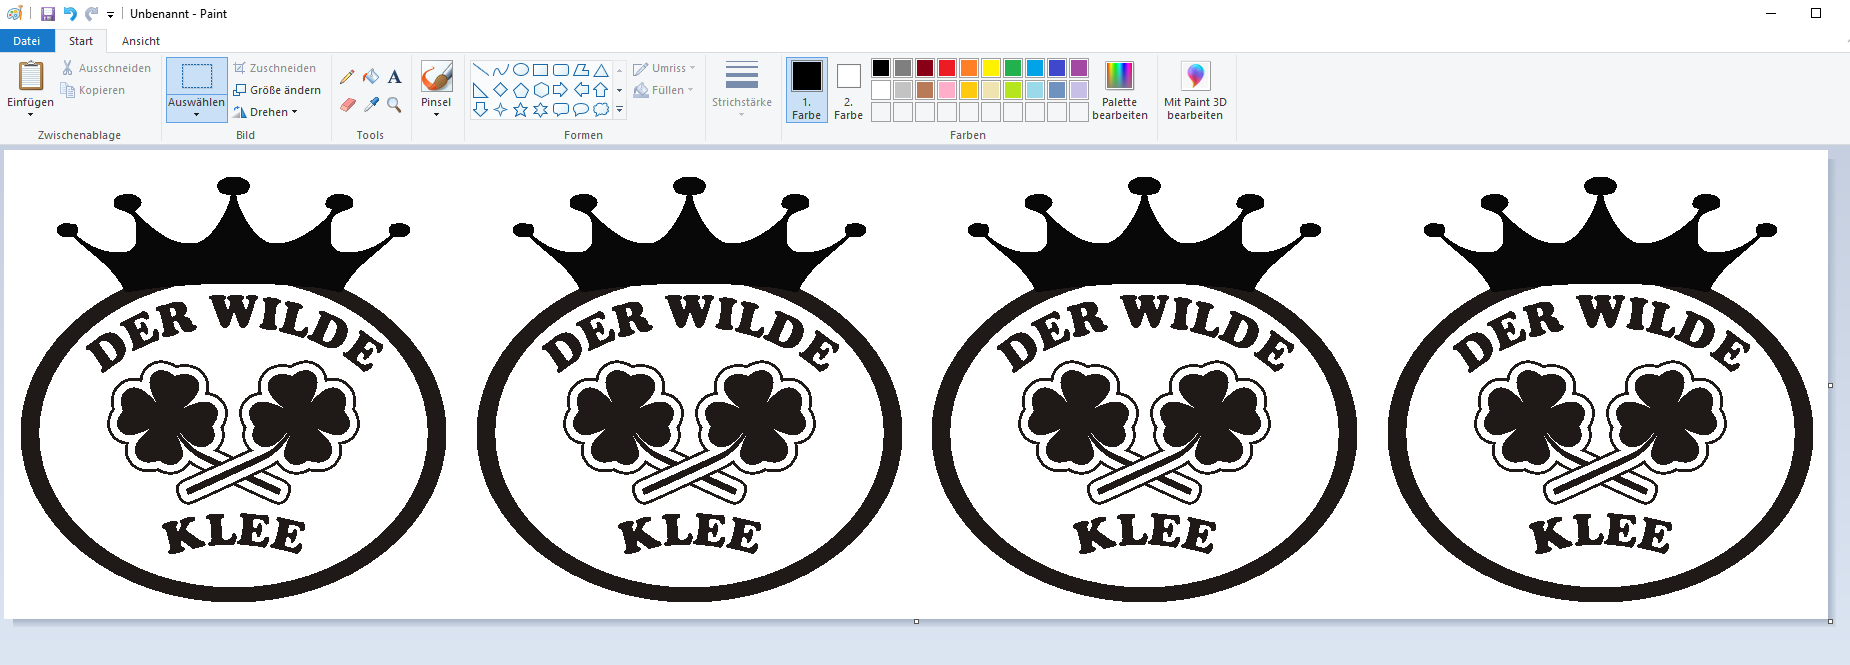1850x665 pixels.
Task: Select the Pencil tool
Action: [347, 77]
